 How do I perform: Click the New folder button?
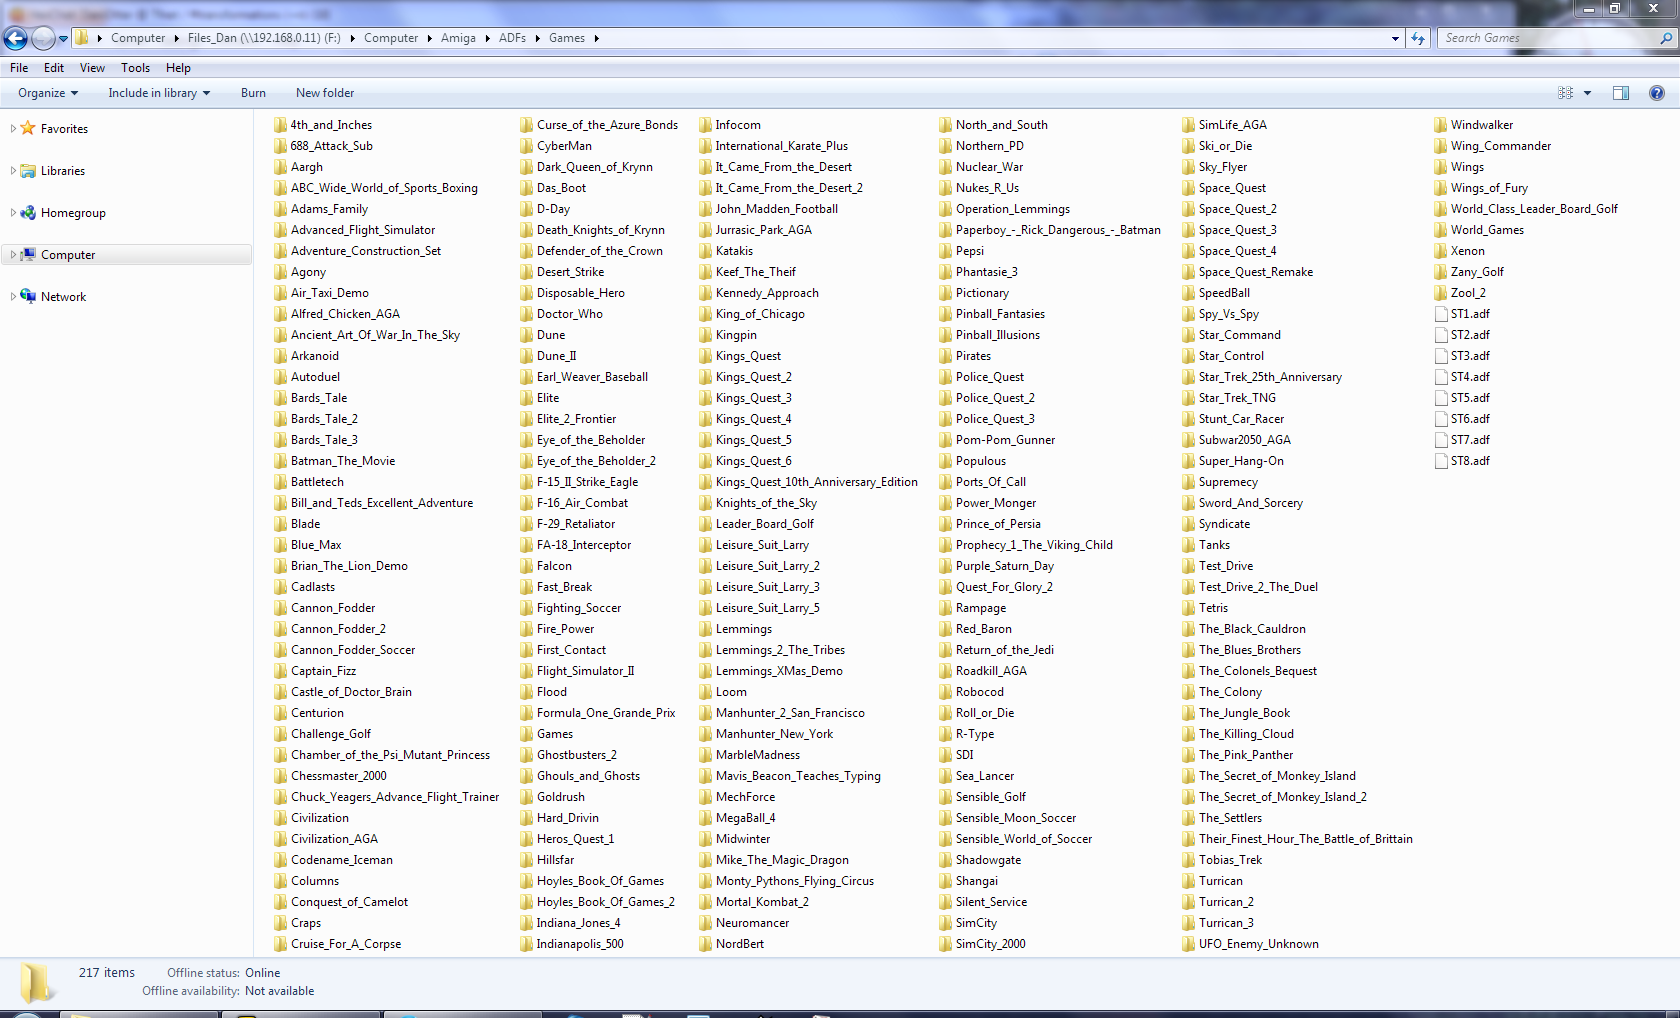[x=324, y=93]
